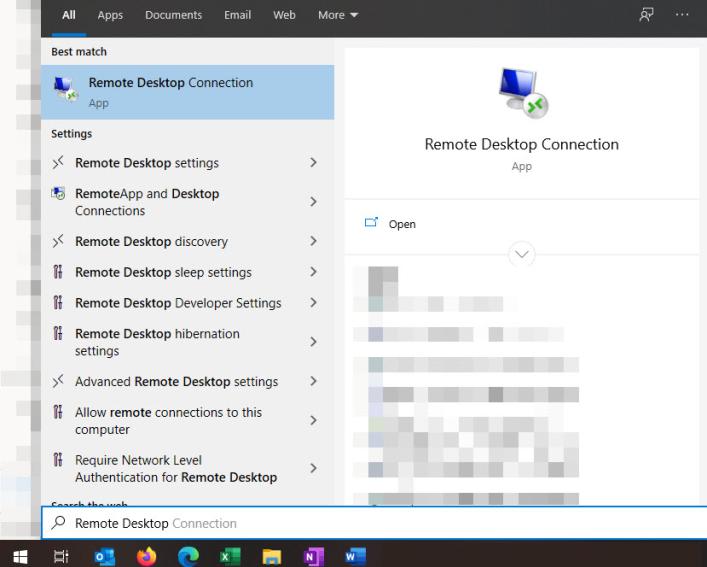Click the Remote Desktop settings icon
The height and width of the screenshot is (567, 707).
pos(58,162)
